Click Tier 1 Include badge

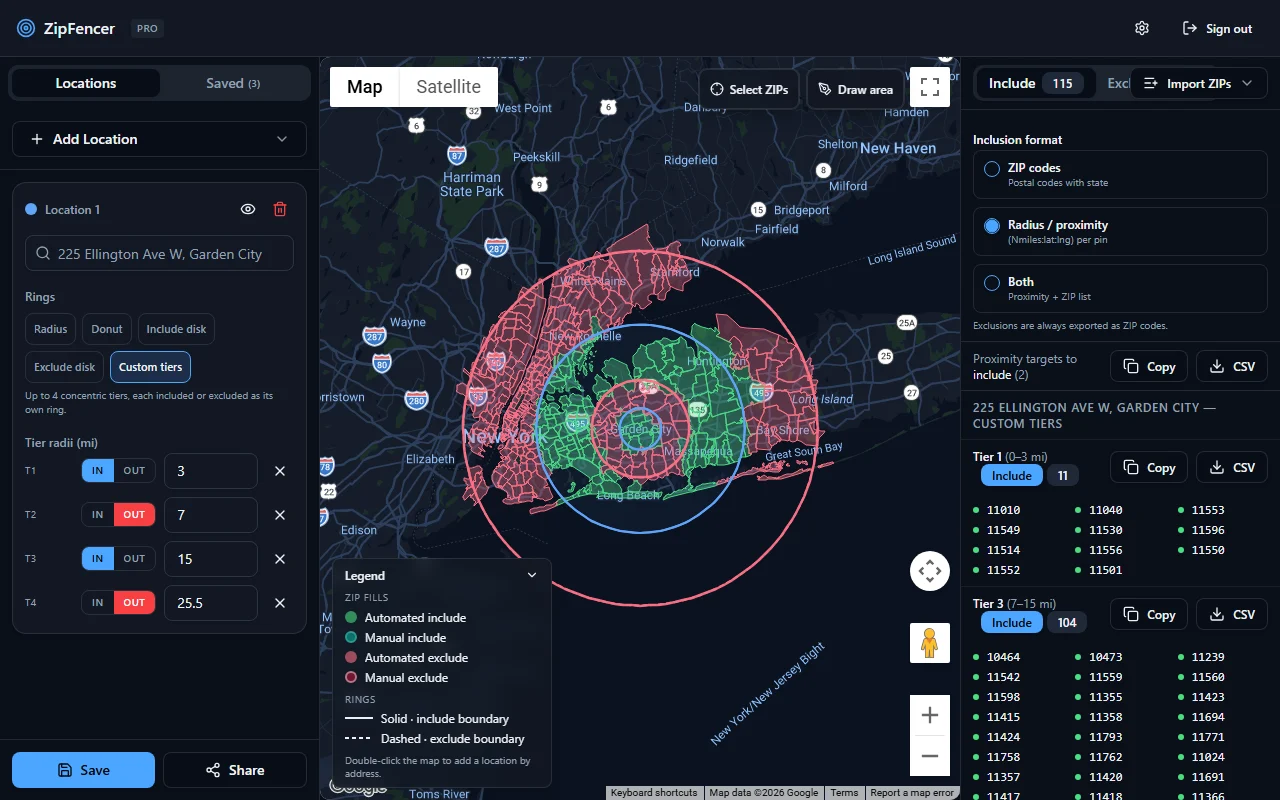pos(1011,475)
